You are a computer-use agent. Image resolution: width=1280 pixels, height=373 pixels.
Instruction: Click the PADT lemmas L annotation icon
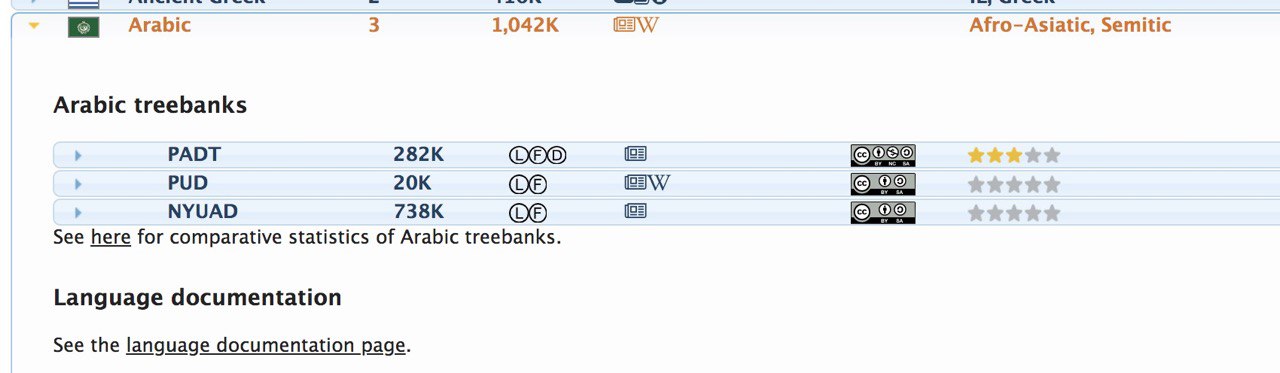pyautogui.click(x=517, y=155)
